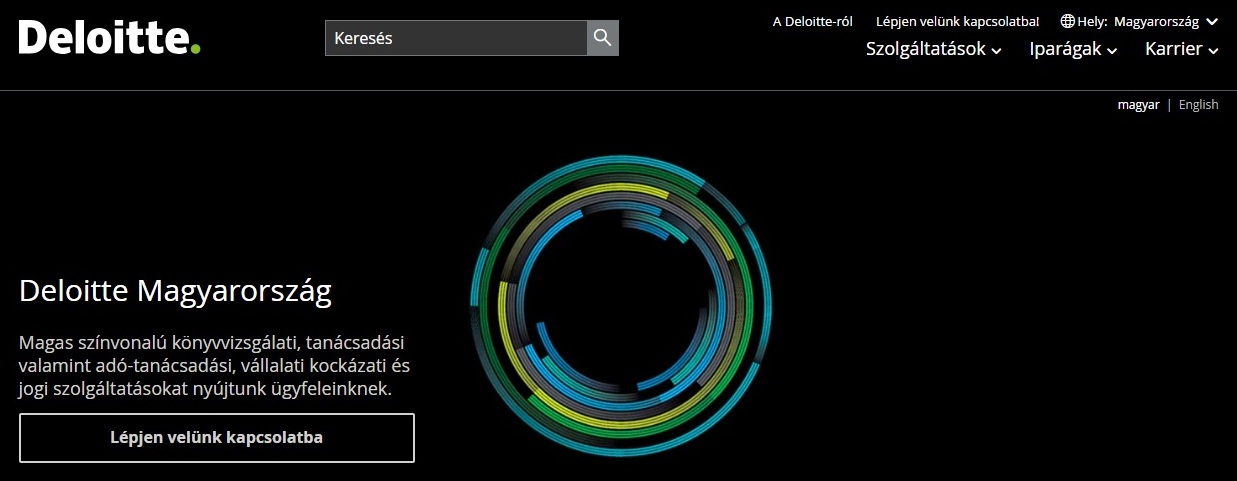Expand the Szolgáltatások menu
The image size is (1237, 481).
(x=933, y=49)
